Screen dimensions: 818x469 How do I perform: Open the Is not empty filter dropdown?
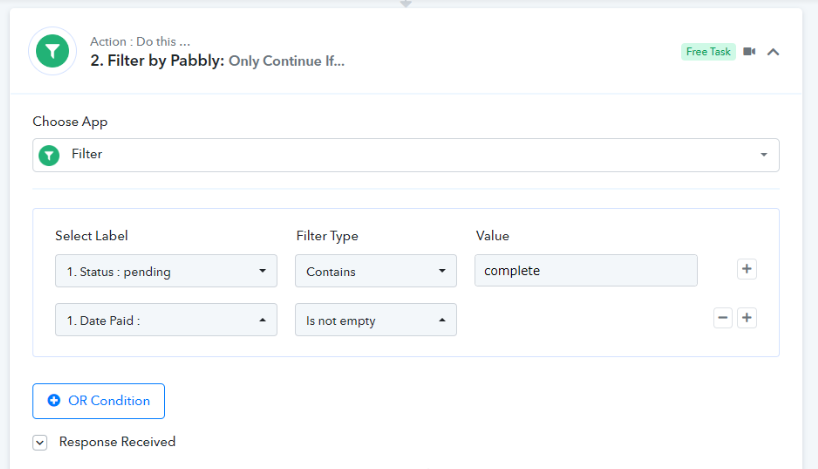[x=376, y=320]
